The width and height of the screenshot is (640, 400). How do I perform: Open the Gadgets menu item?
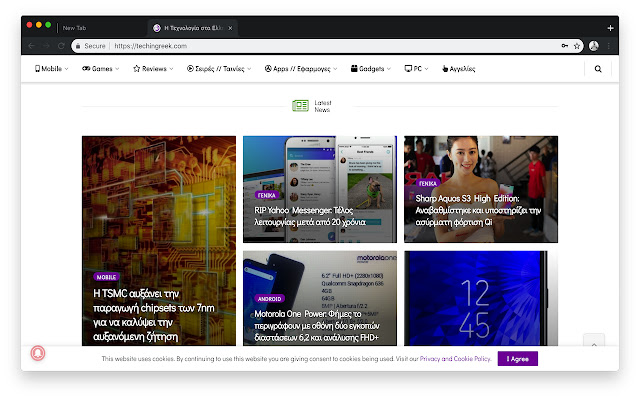point(371,69)
